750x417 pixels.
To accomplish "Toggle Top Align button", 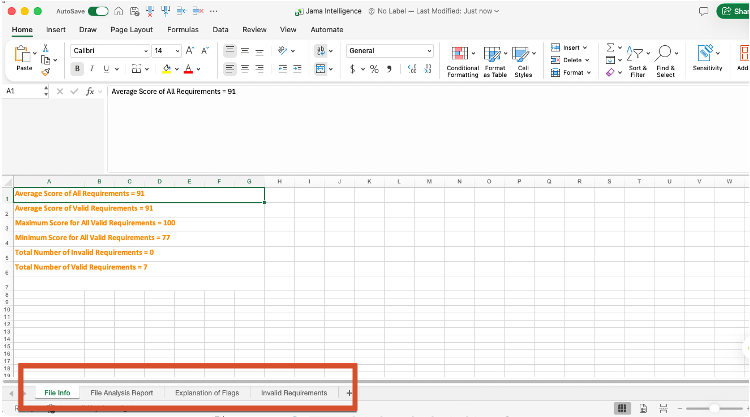I will click(x=230, y=50).
